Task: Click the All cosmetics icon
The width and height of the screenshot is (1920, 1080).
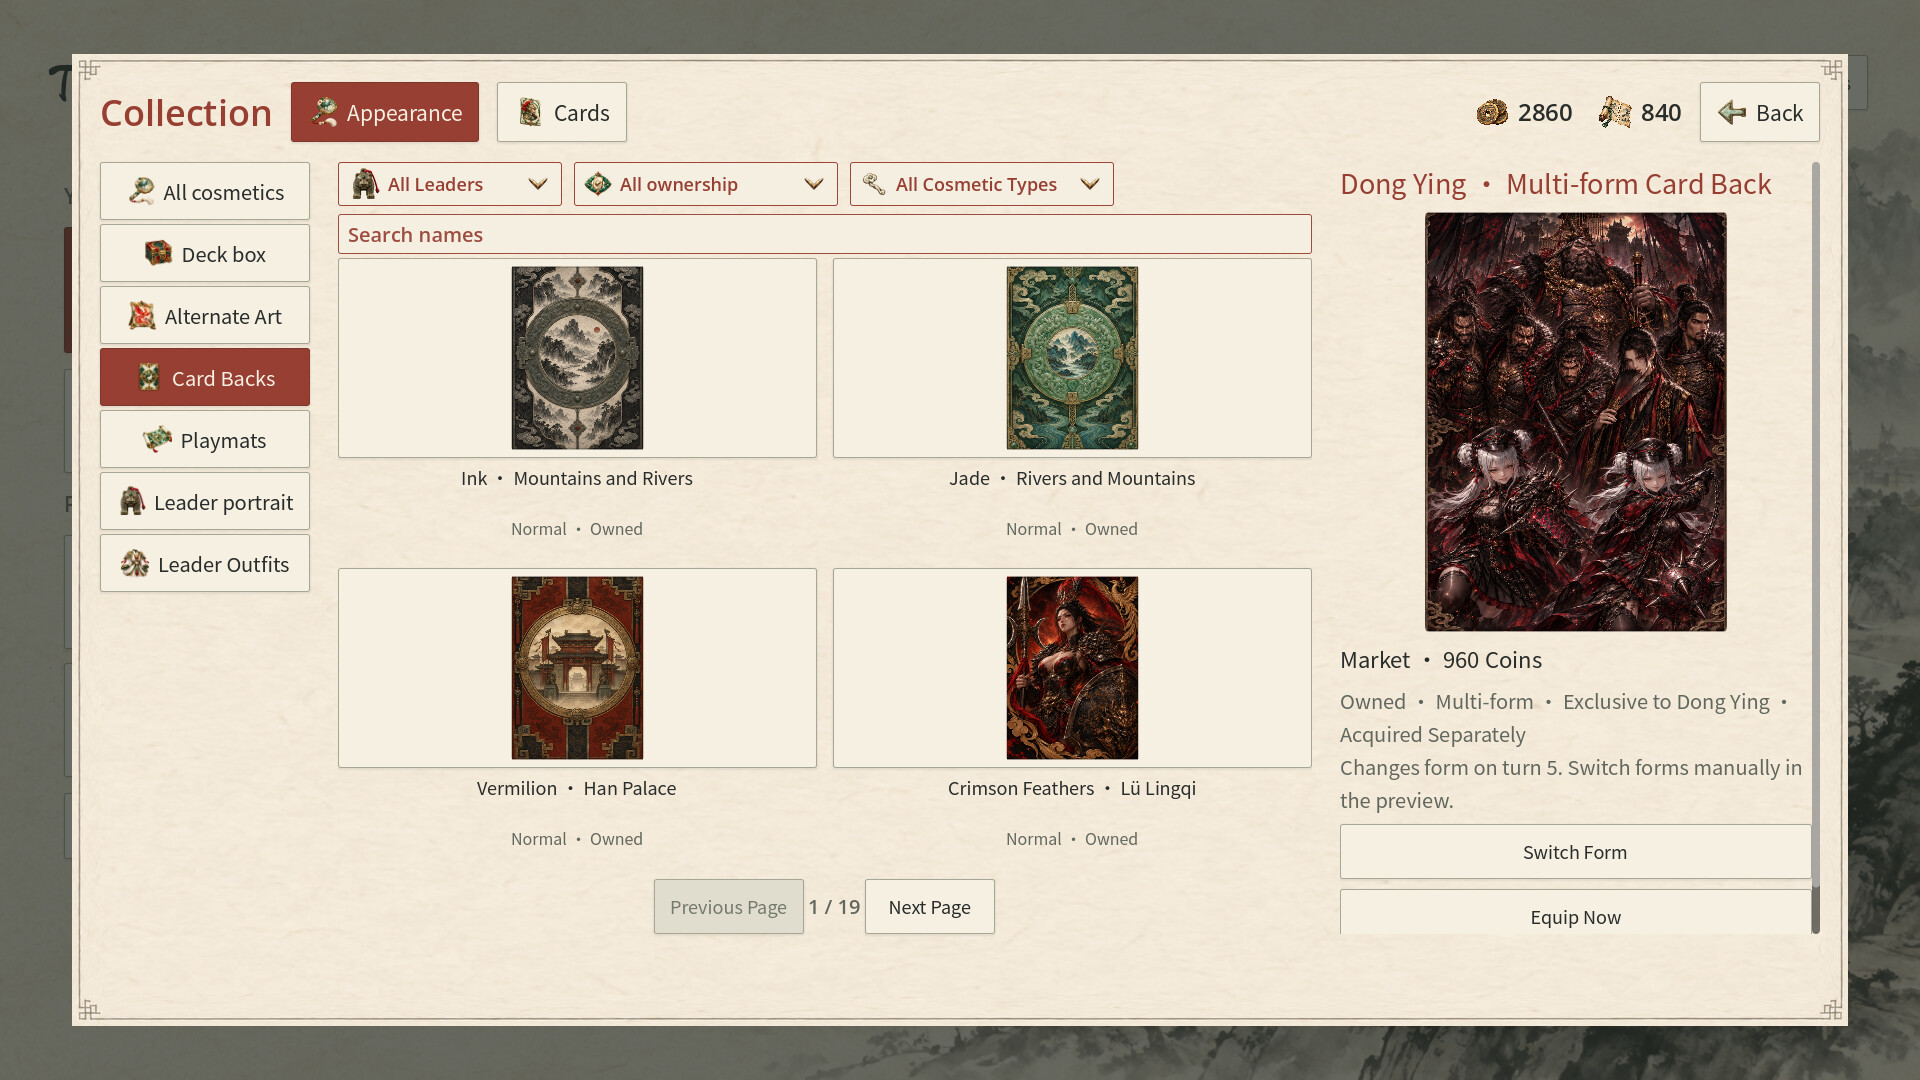Action: point(141,191)
